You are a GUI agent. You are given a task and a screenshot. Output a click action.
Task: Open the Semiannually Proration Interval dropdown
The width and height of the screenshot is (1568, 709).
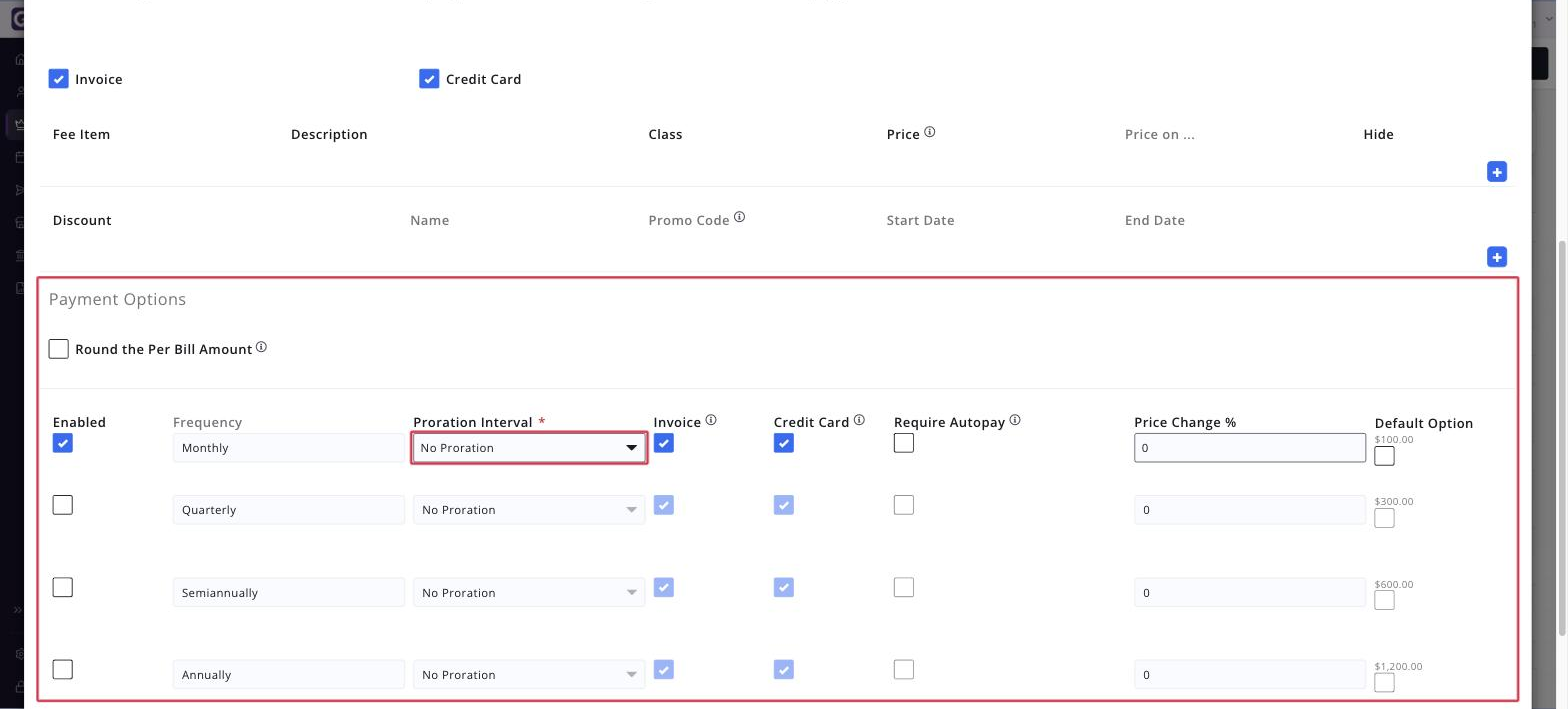529,592
